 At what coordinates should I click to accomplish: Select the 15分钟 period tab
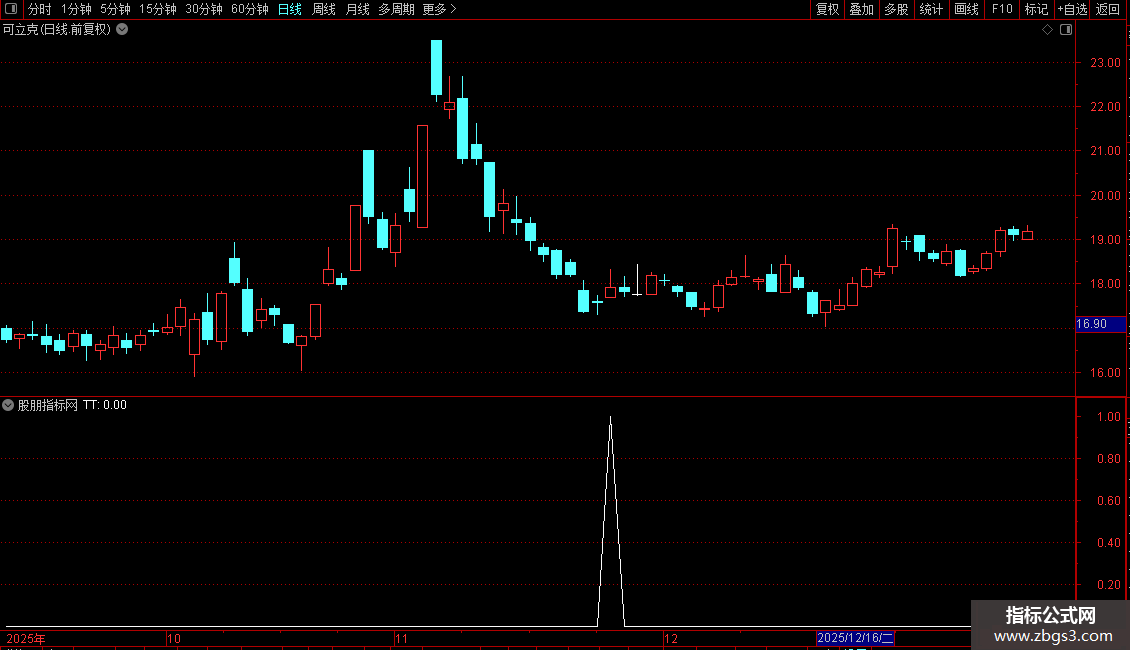tap(157, 9)
